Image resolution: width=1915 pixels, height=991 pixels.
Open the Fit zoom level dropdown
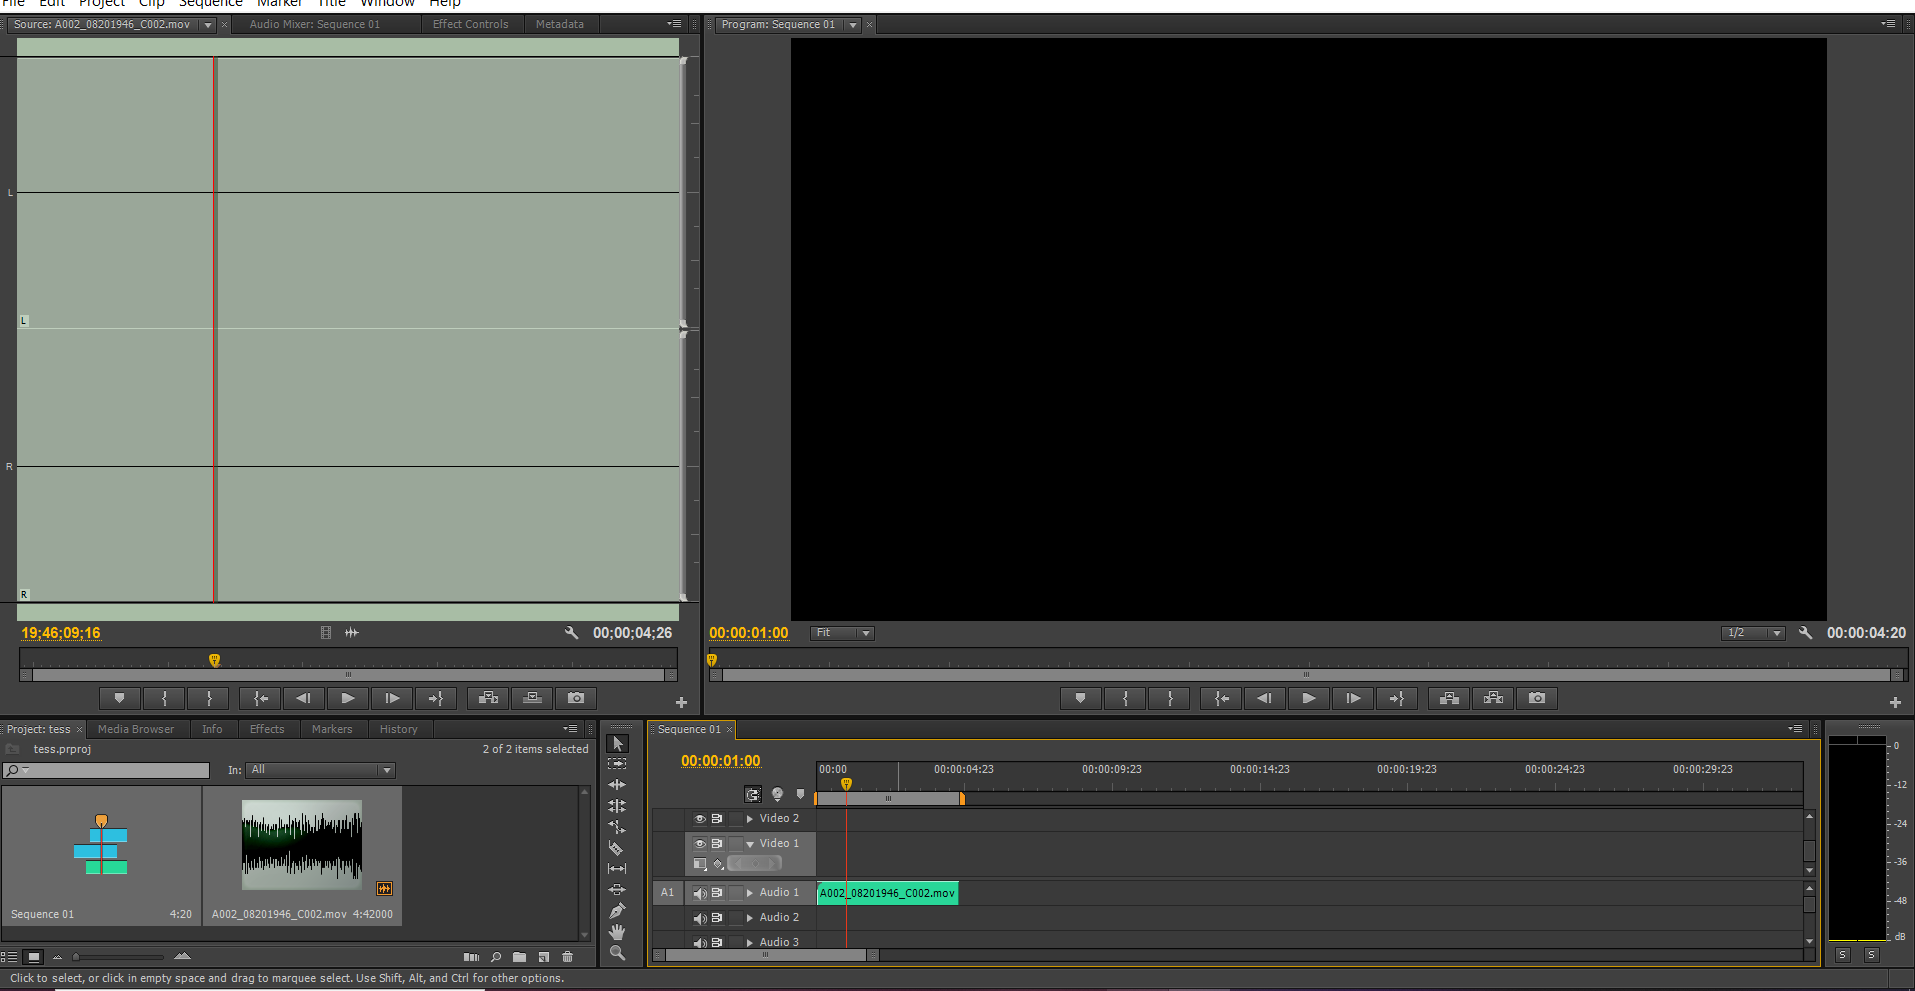(842, 633)
